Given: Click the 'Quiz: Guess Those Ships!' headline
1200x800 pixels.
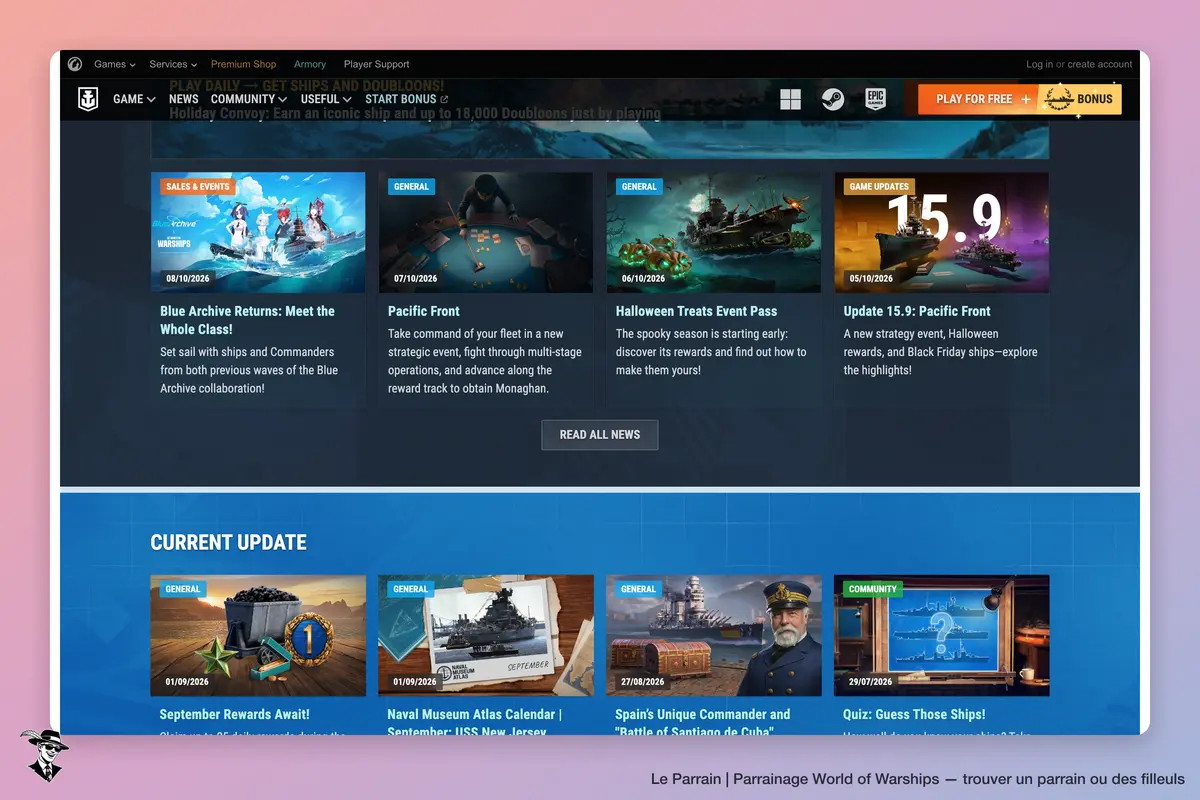Looking at the screenshot, I should pos(914,714).
